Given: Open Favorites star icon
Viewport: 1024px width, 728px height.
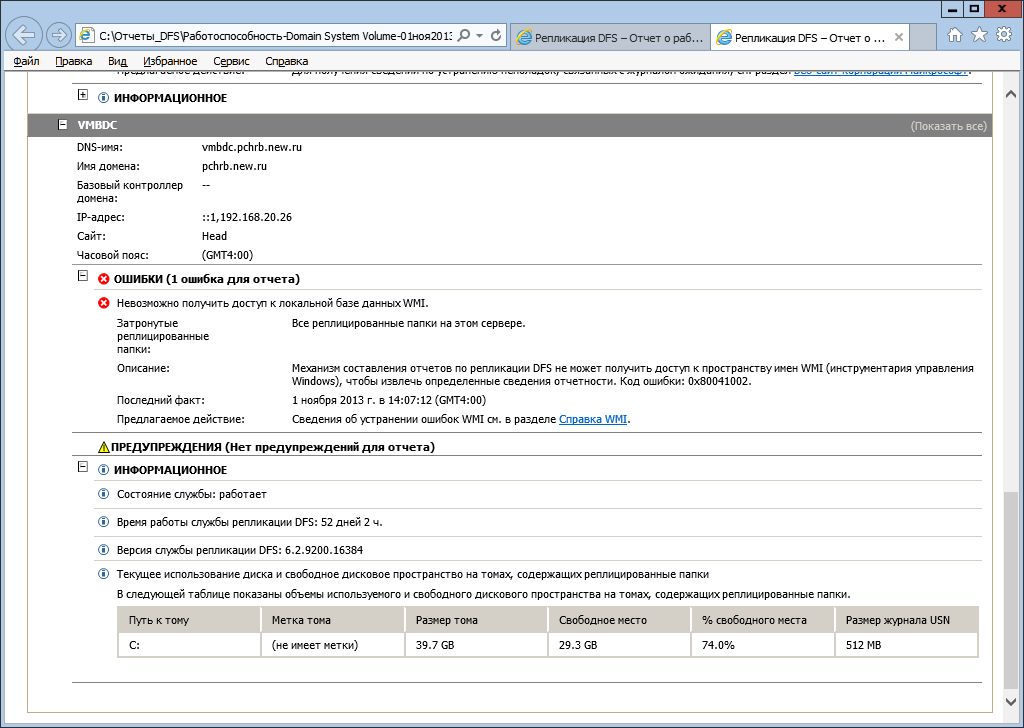Looking at the screenshot, I should click(979, 35).
